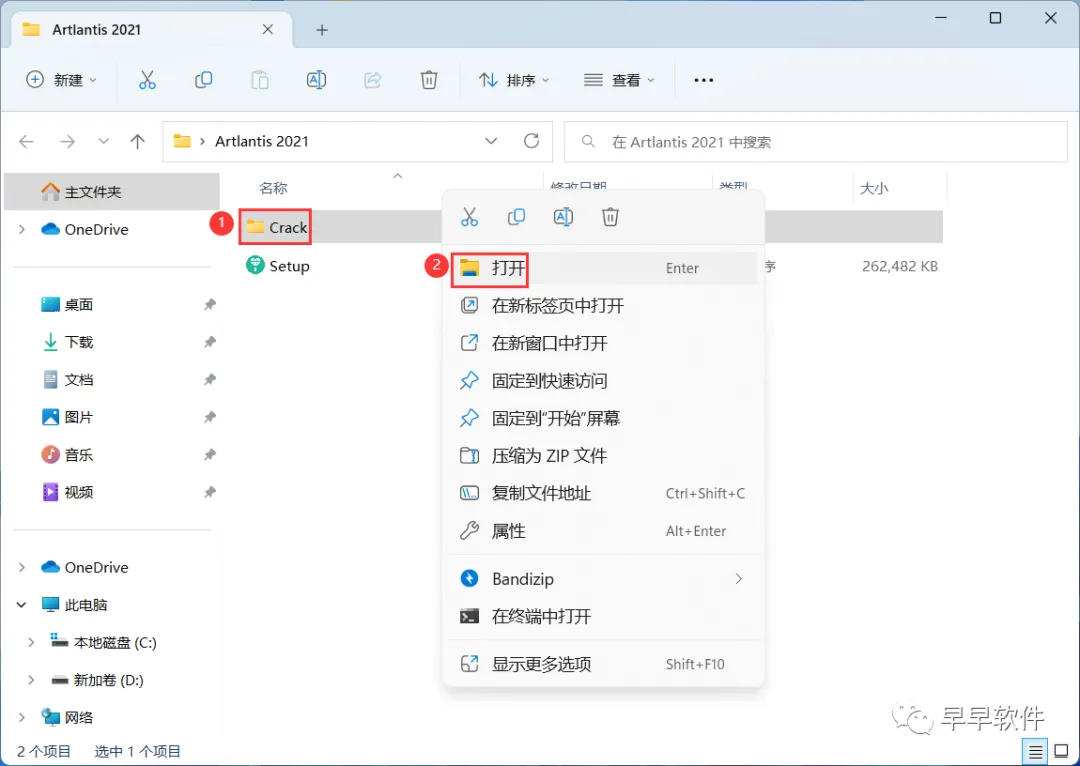Screen dimensions: 1080x766
Task: Switch to details view icon in status bar
Action: tap(1035, 752)
